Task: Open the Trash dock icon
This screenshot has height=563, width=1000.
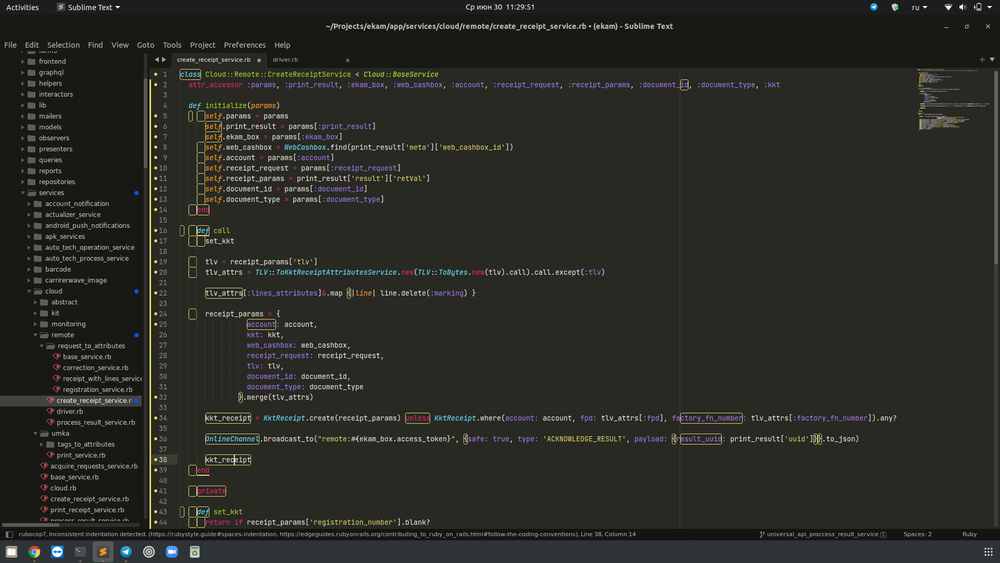Action: [x=195, y=551]
